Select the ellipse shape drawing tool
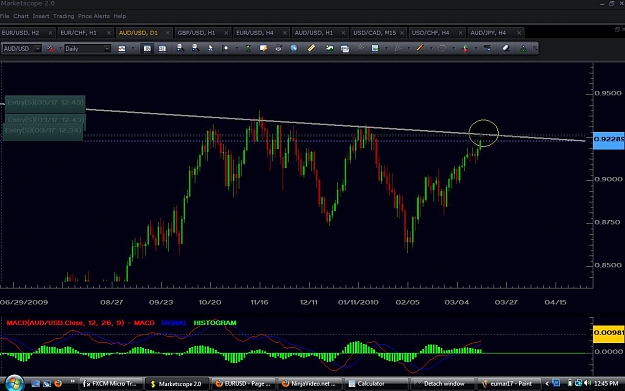The width and height of the screenshot is (625, 391). pos(442,48)
